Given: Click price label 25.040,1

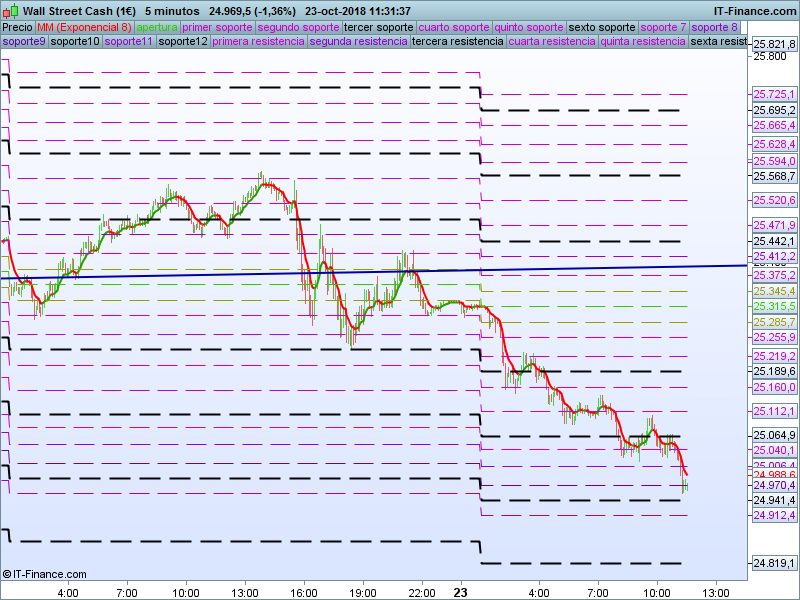Looking at the screenshot, I should [774, 450].
